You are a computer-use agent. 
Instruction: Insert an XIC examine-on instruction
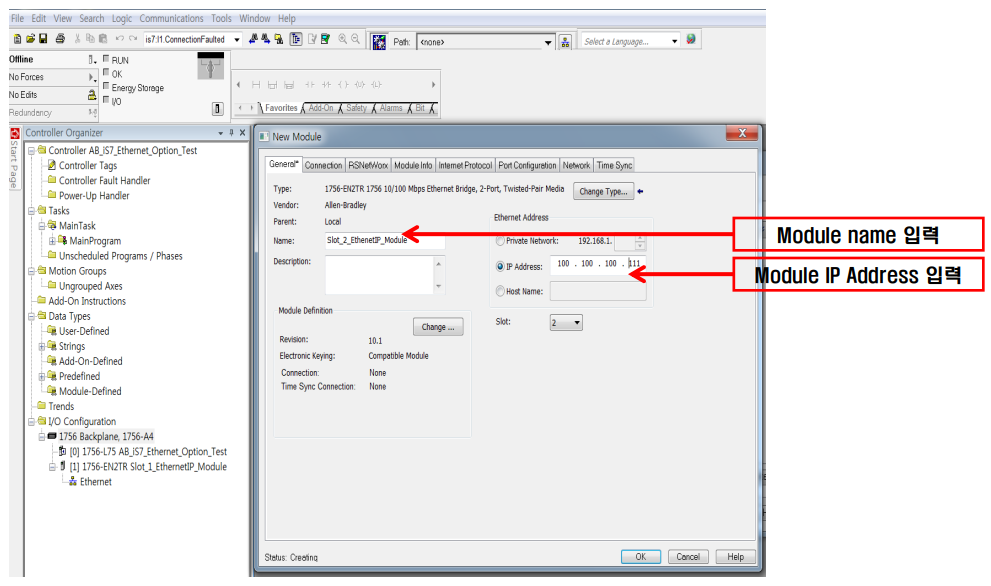(x=309, y=85)
